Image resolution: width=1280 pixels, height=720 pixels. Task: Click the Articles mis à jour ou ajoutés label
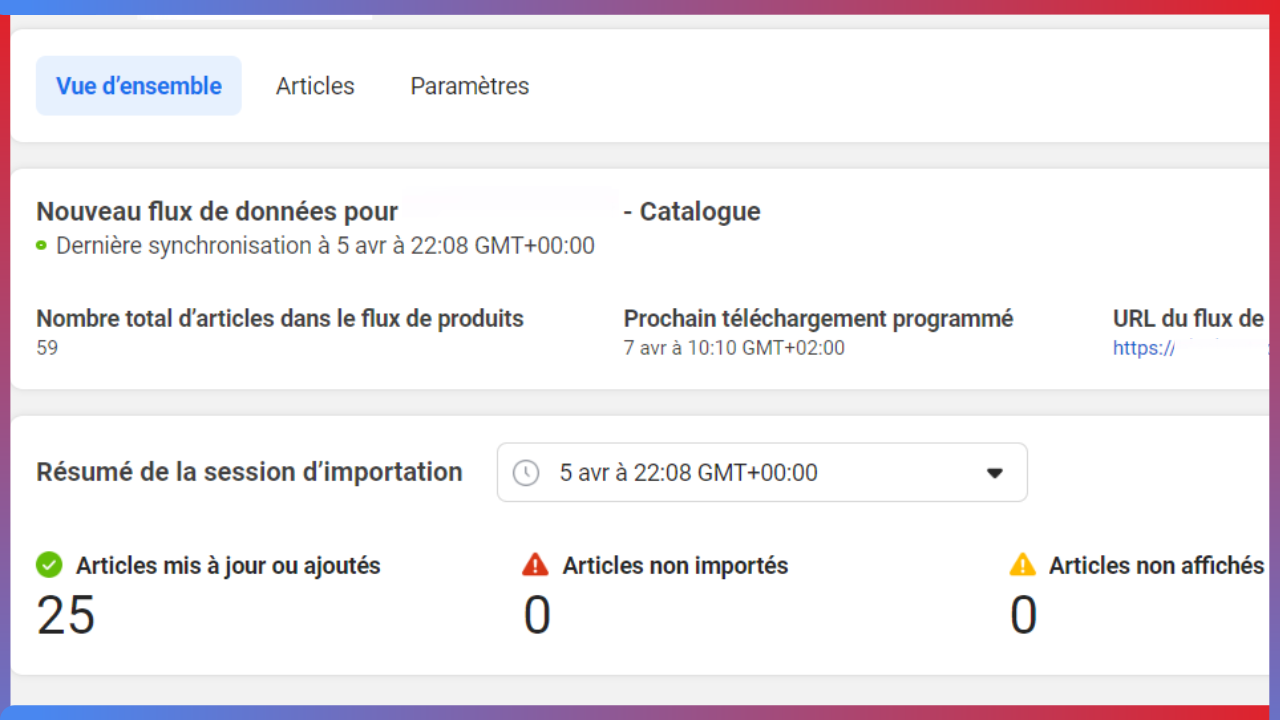[228, 566]
